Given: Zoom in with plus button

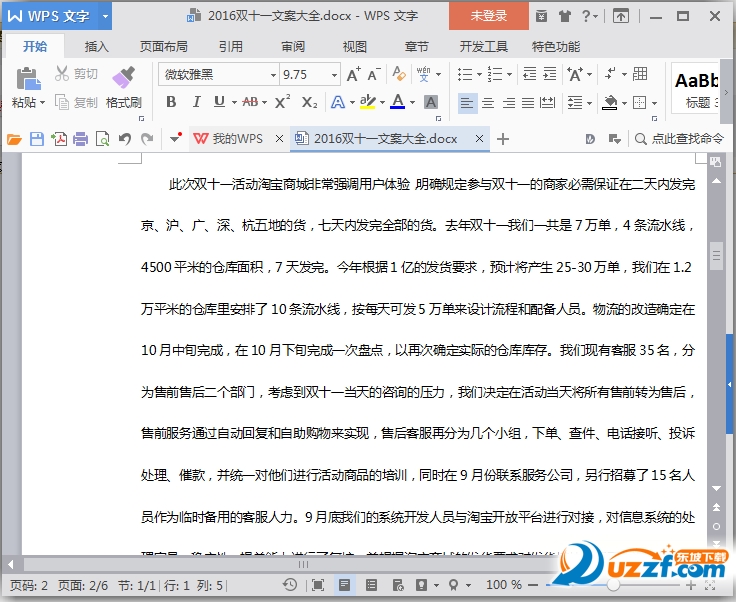Looking at the screenshot, I should 690,585.
